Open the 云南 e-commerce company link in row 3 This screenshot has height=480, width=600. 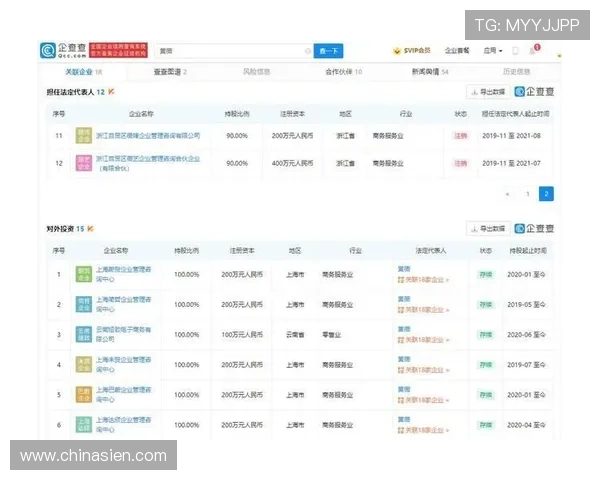(124, 334)
